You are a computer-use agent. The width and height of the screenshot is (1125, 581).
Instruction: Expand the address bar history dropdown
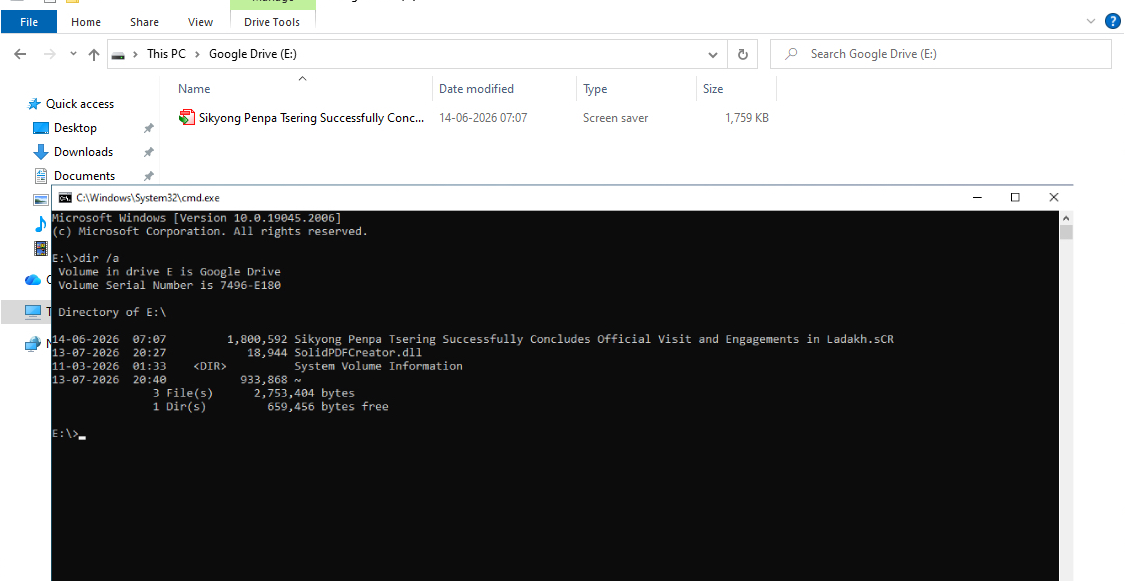point(712,55)
